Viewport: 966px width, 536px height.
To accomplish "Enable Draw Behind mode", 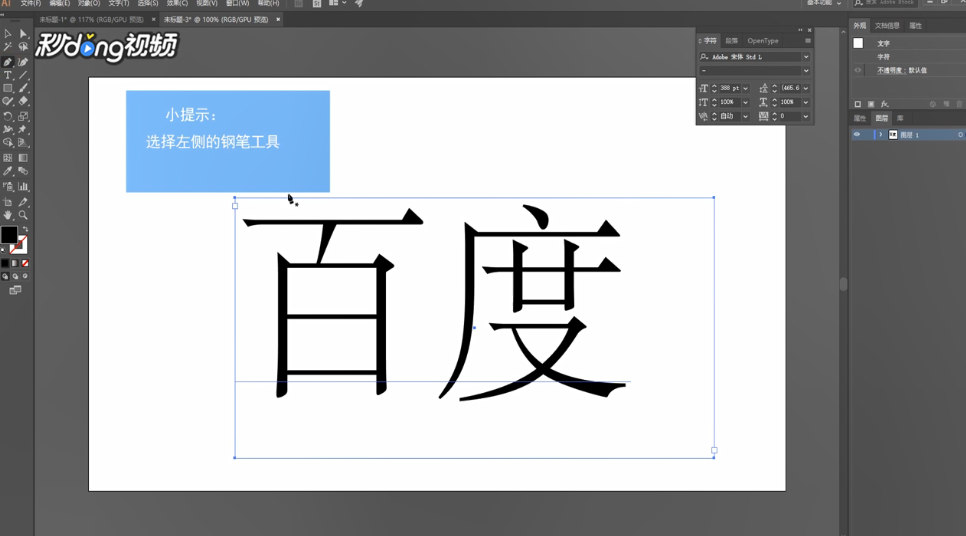I will click(15, 277).
